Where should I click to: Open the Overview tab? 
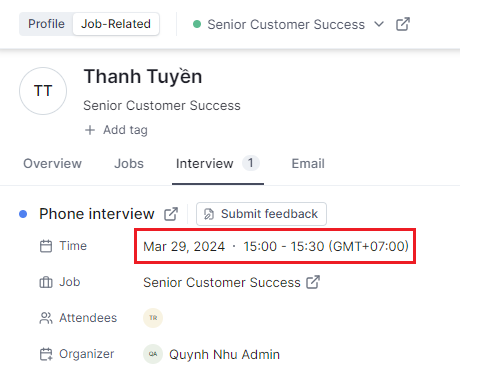(52, 164)
